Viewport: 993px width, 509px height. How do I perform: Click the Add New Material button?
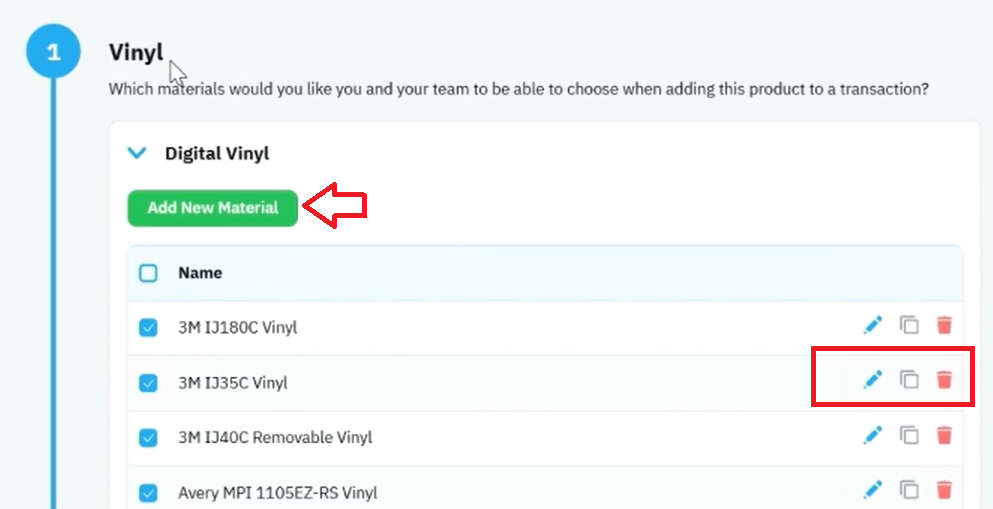[x=213, y=208]
